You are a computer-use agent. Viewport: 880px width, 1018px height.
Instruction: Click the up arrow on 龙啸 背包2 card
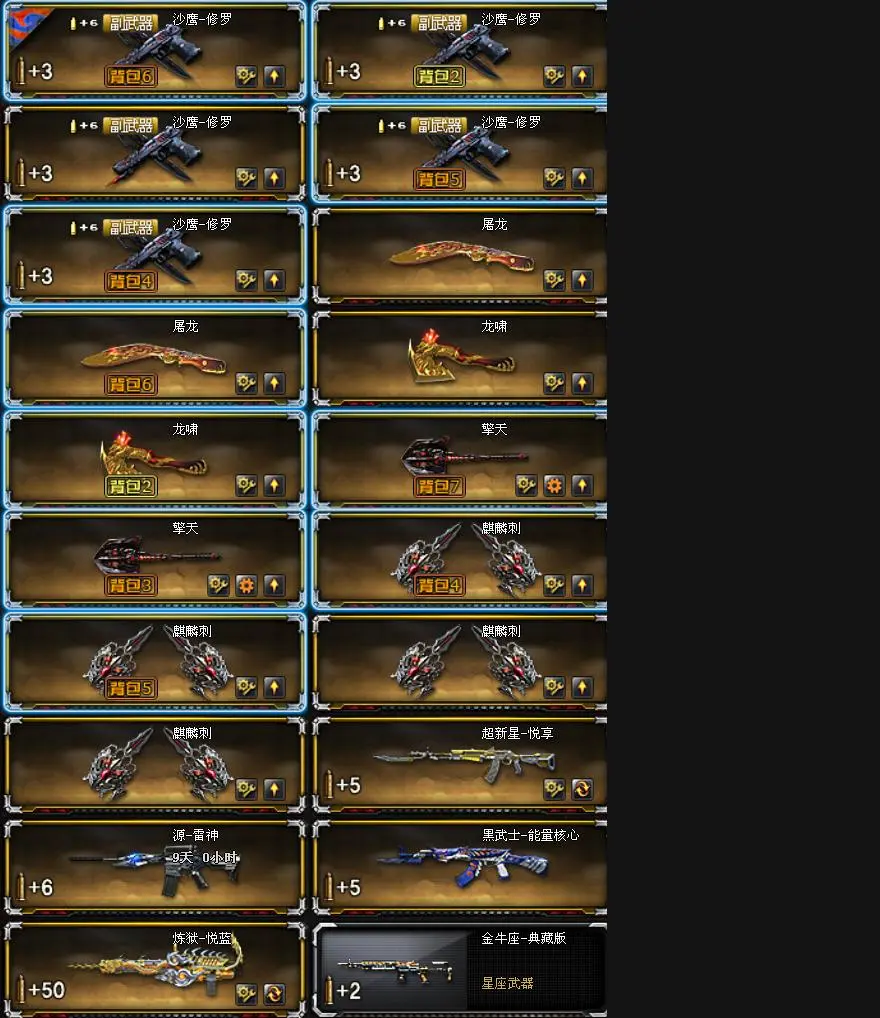click(274, 485)
